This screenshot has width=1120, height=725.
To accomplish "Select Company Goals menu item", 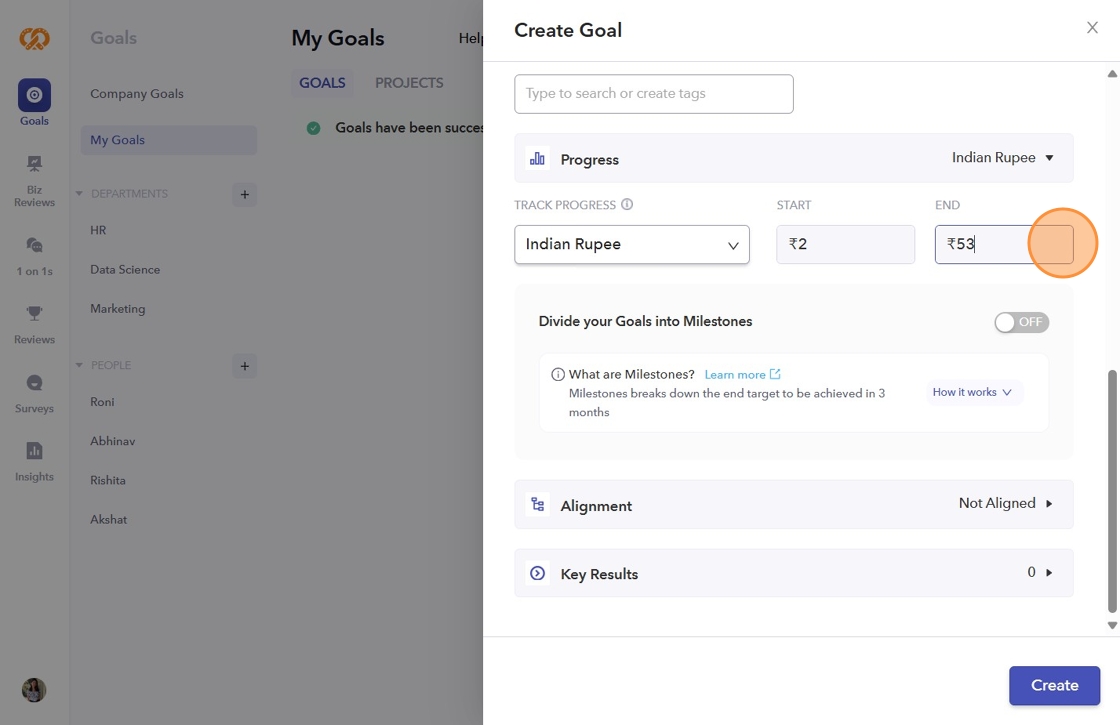I will coord(137,94).
